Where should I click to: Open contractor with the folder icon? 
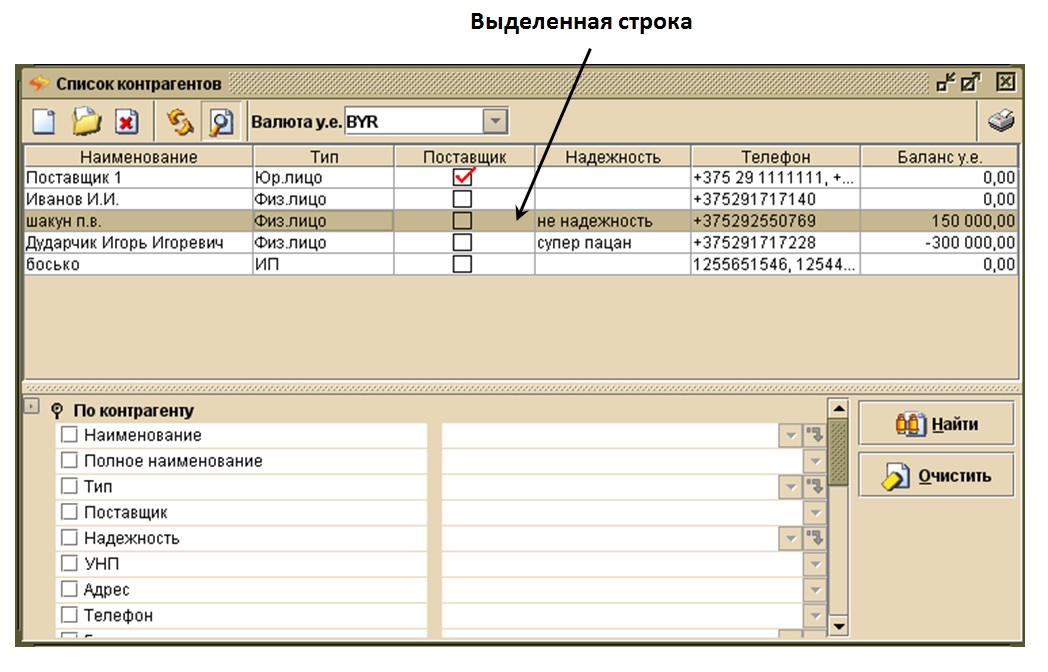tap(86, 122)
